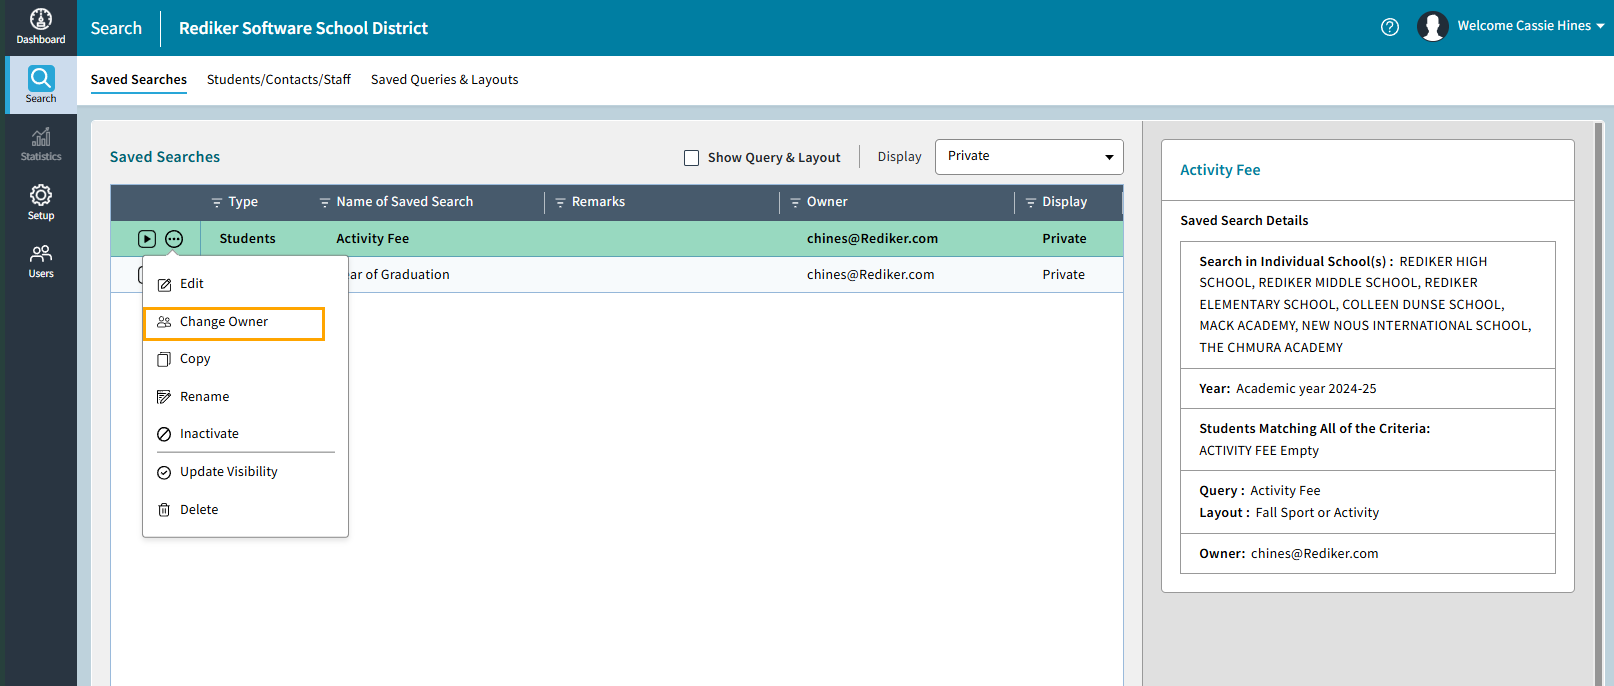Click the details panel vertical scrollbar
The image size is (1614, 686).
pyautogui.click(x=1598, y=404)
